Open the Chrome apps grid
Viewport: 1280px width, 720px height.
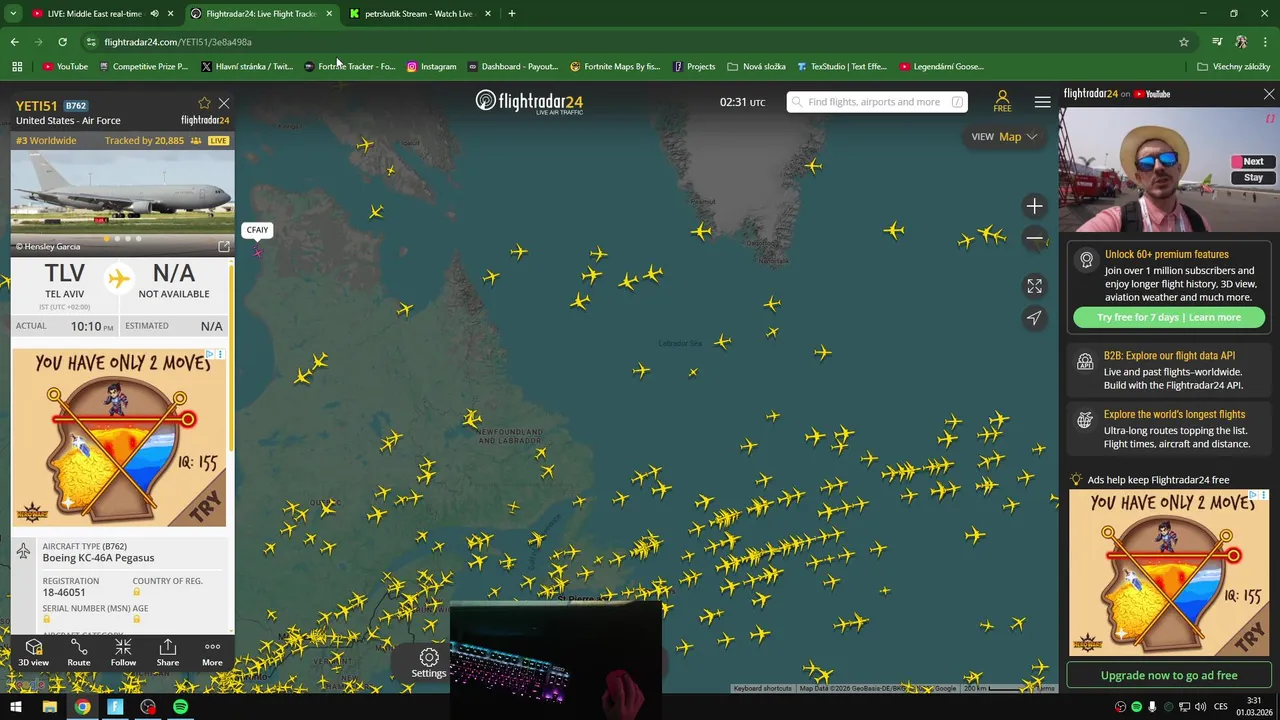pyautogui.click(x=17, y=67)
